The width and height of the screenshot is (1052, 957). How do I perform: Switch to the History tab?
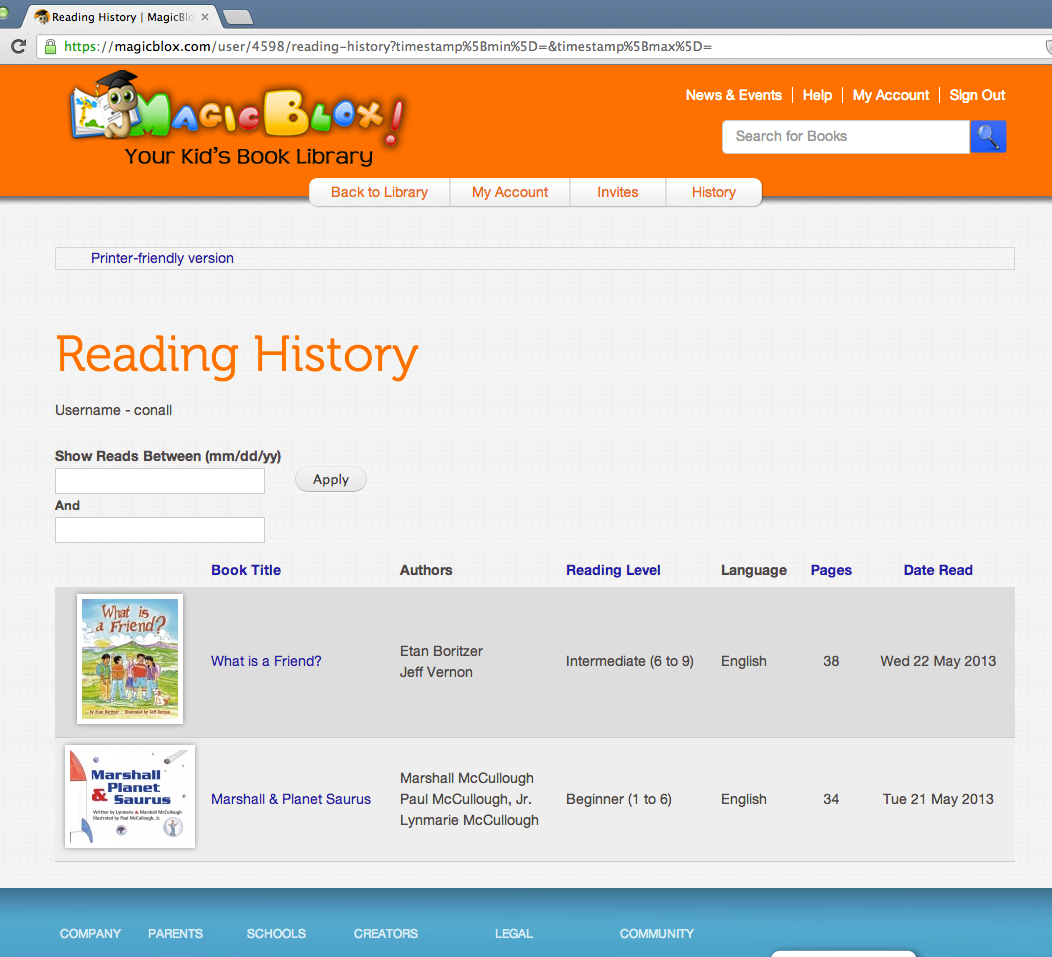click(x=713, y=192)
